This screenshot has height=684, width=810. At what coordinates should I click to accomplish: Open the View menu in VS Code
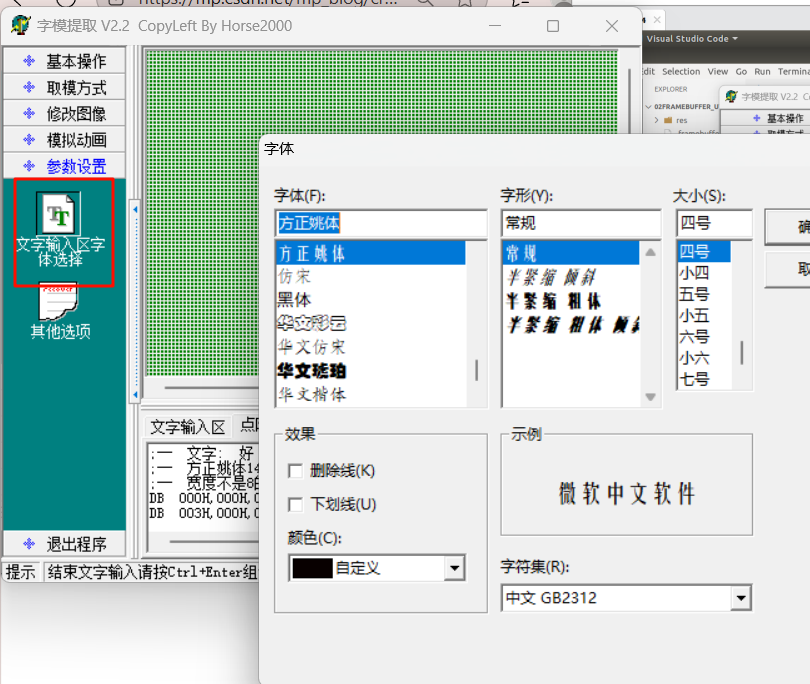tap(716, 71)
